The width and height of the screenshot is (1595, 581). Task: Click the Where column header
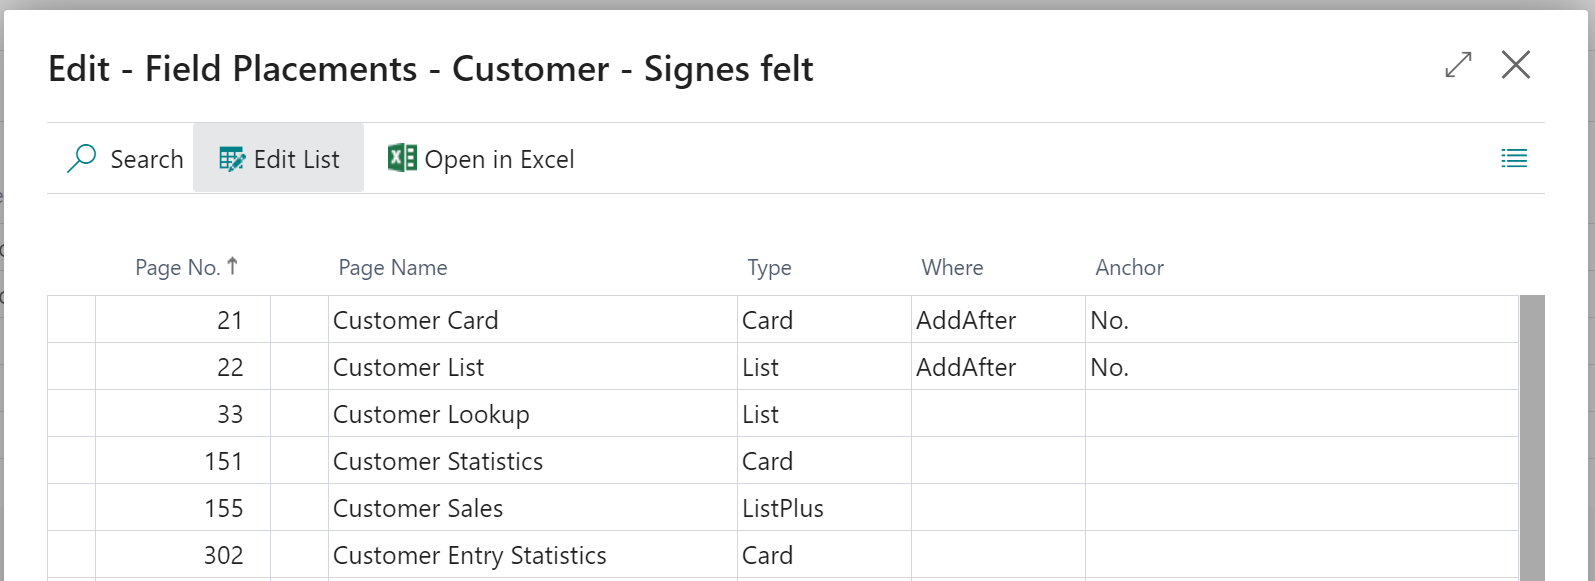952,268
